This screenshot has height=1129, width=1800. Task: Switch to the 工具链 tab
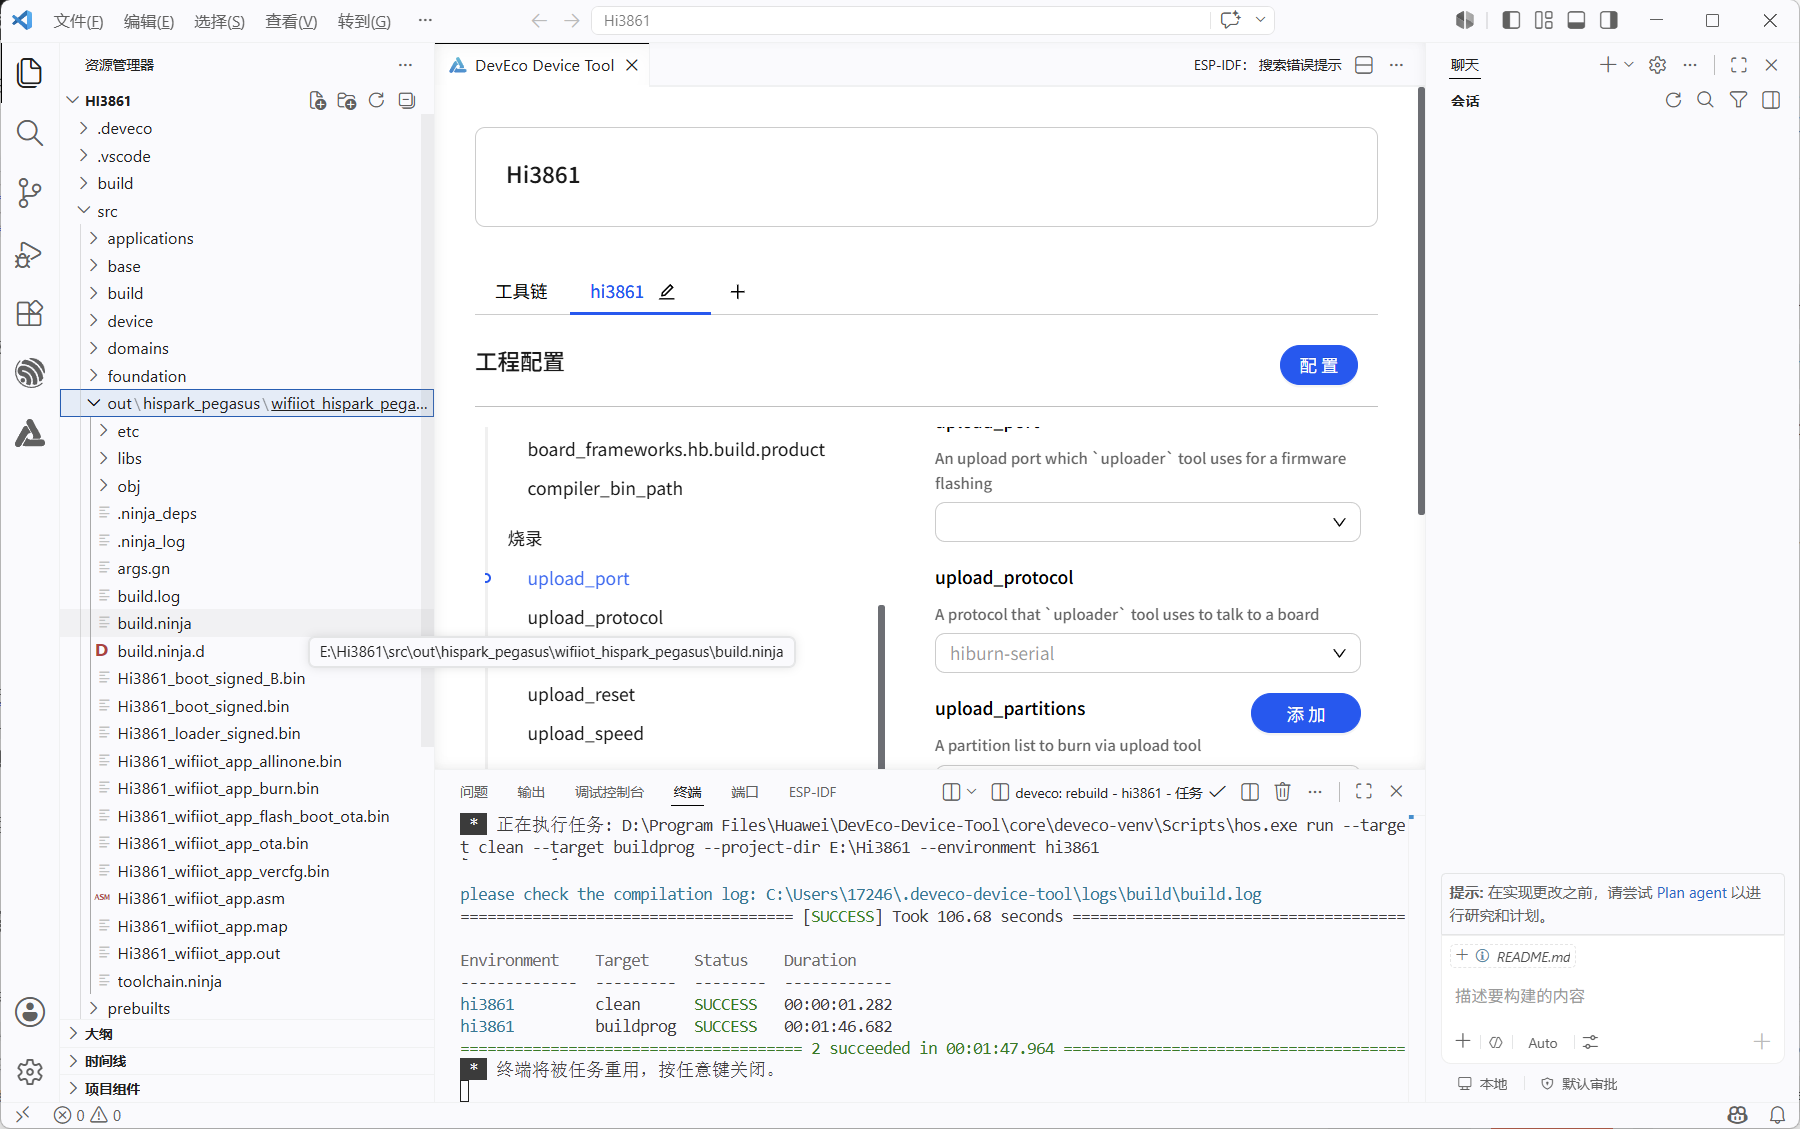click(521, 292)
